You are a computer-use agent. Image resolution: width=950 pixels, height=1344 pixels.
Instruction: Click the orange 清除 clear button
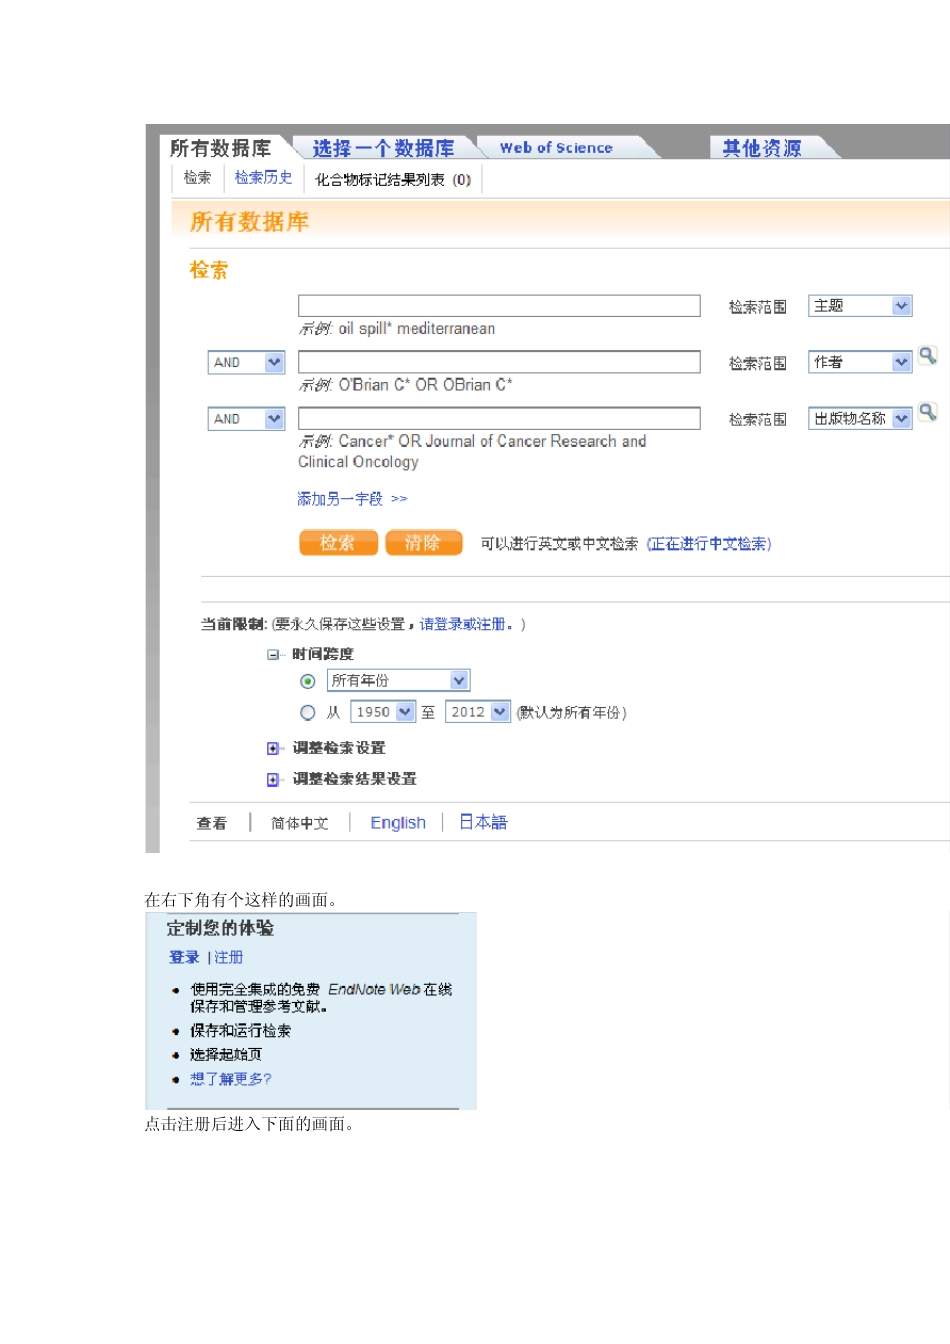tap(424, 543)
